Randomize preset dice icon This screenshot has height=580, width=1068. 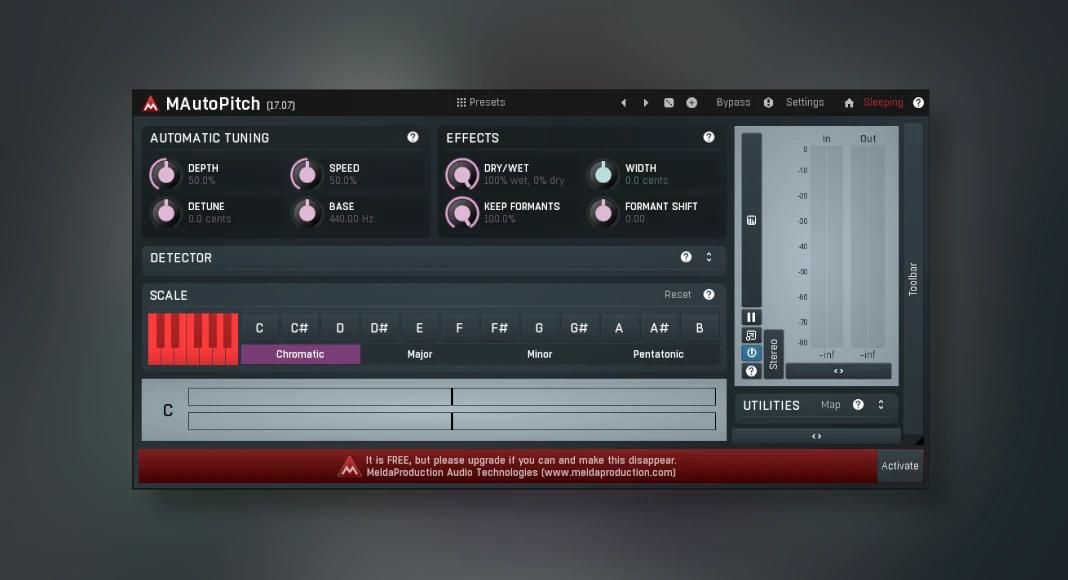(x=669, y=103)
